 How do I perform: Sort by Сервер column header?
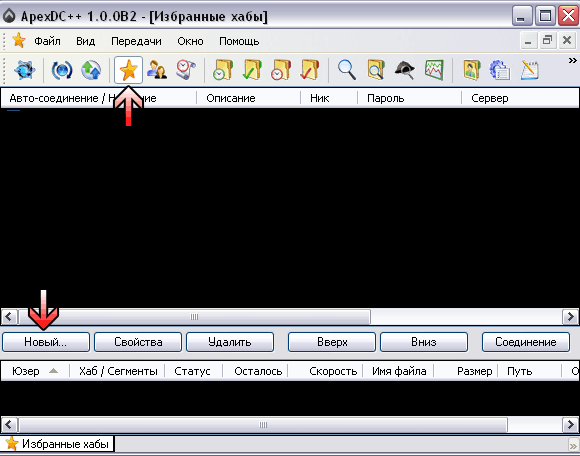[x=520, y=98]
